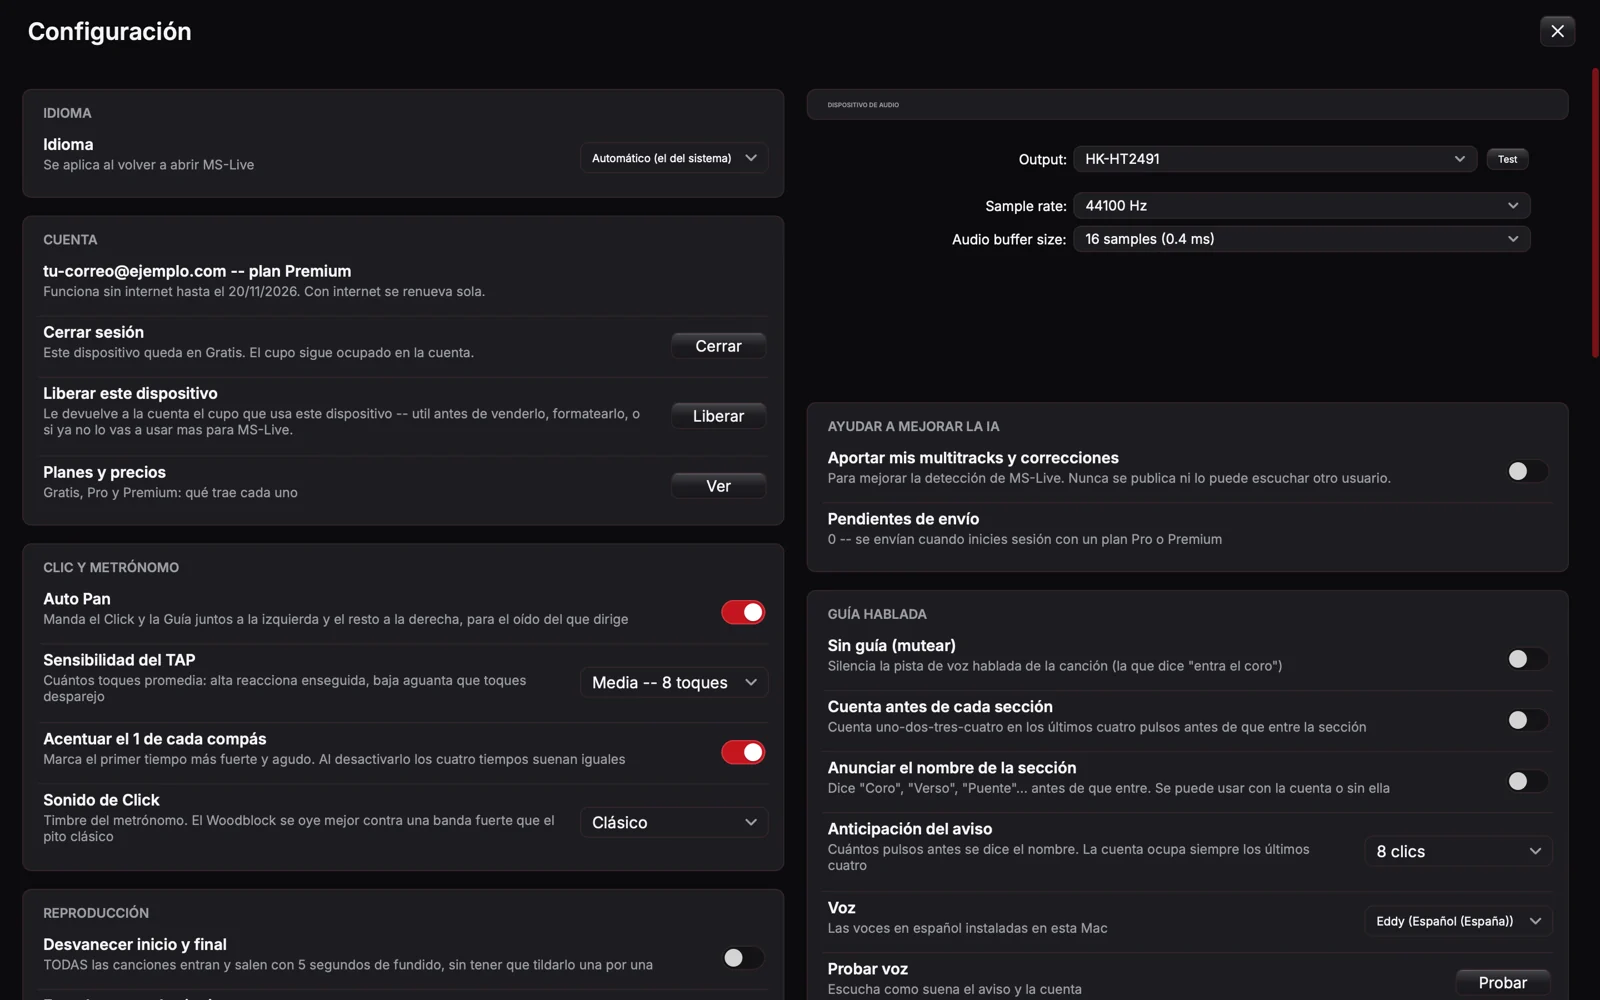Enable Cuenta antes de cada sección

point(1527,720)
